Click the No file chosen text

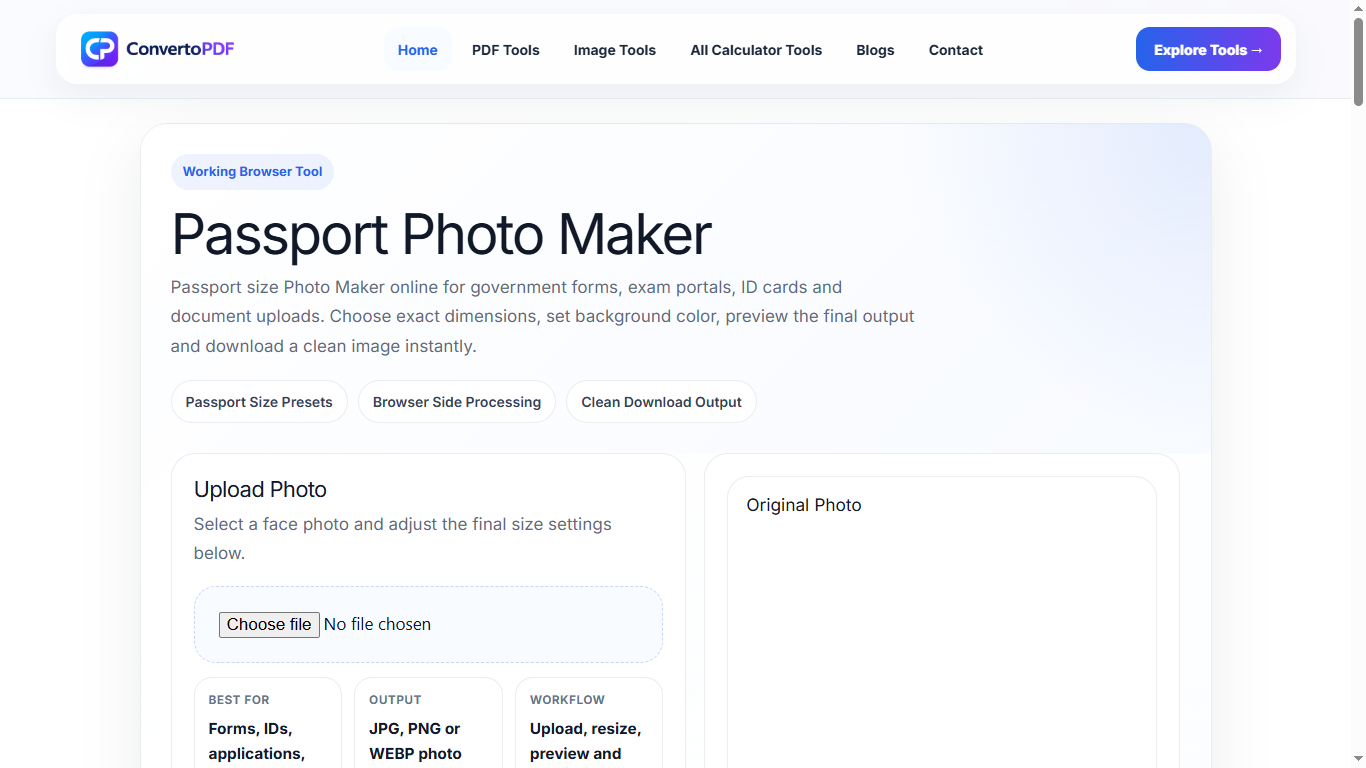click(377, 624)
